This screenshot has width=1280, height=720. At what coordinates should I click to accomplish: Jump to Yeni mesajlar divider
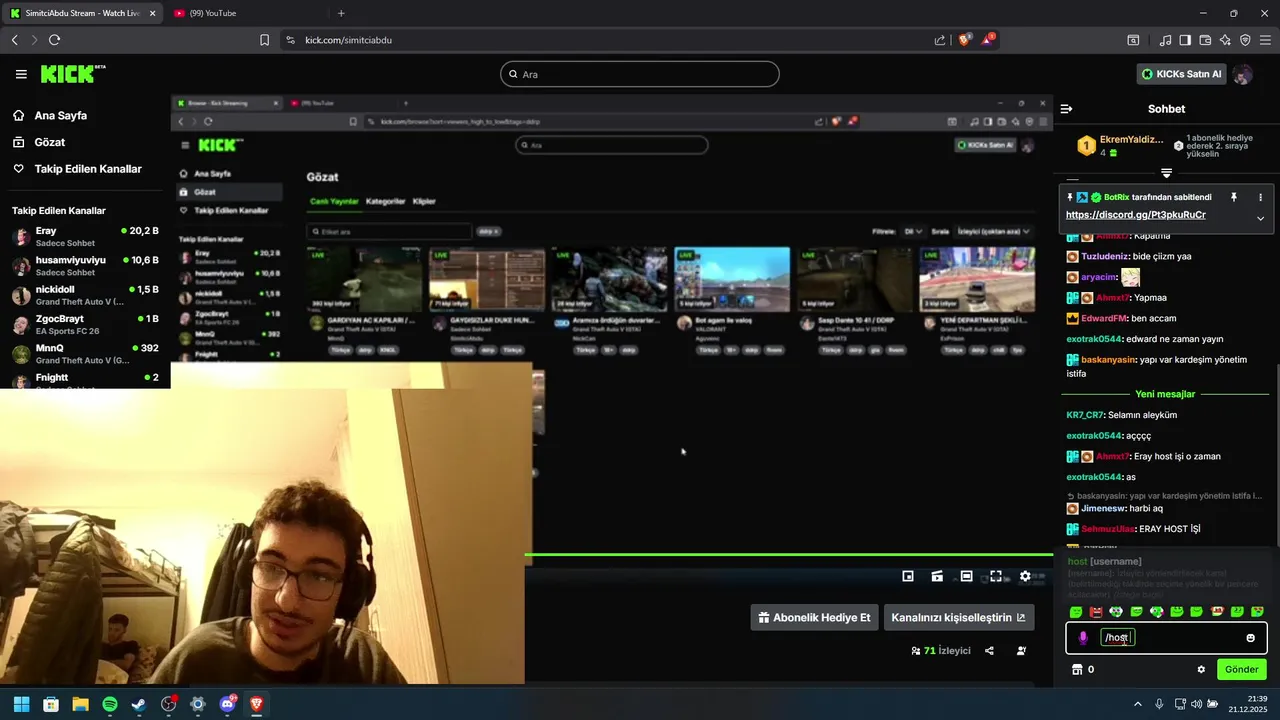click(1165, 394)
